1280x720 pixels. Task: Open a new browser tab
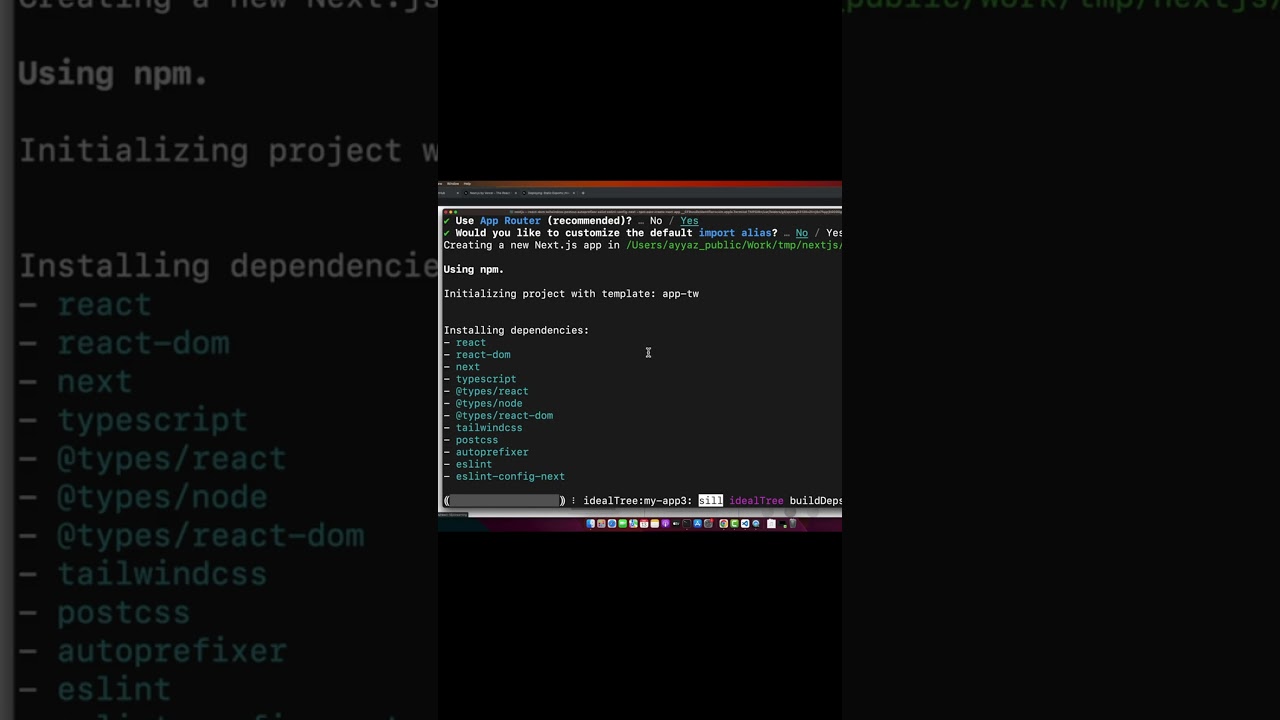(583, 193)
